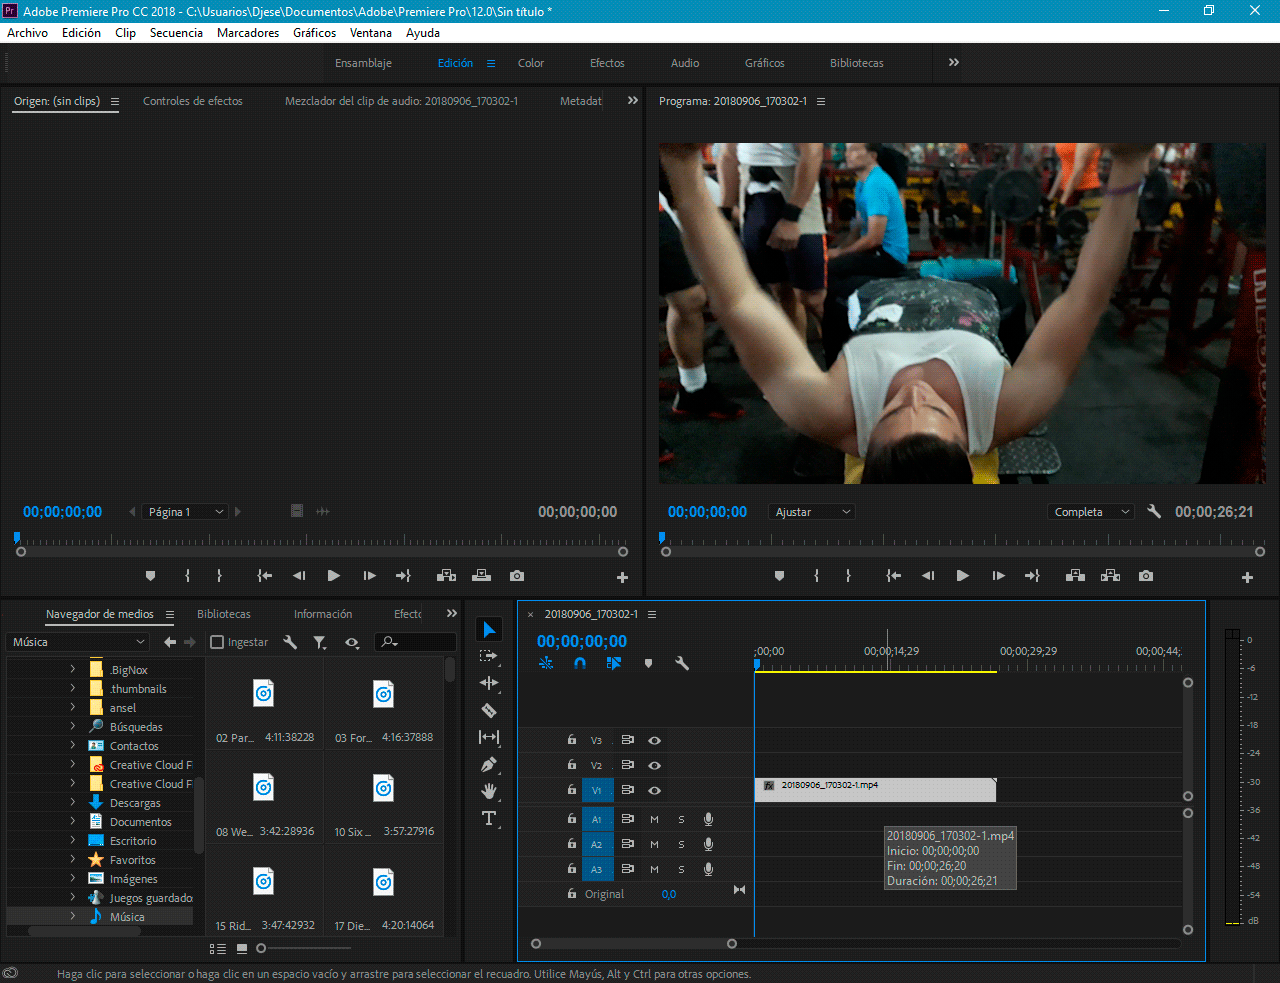1280x983 pixels.
Task: Click Export Frame camera icon in Program monitor
Action: point(1146,576)
